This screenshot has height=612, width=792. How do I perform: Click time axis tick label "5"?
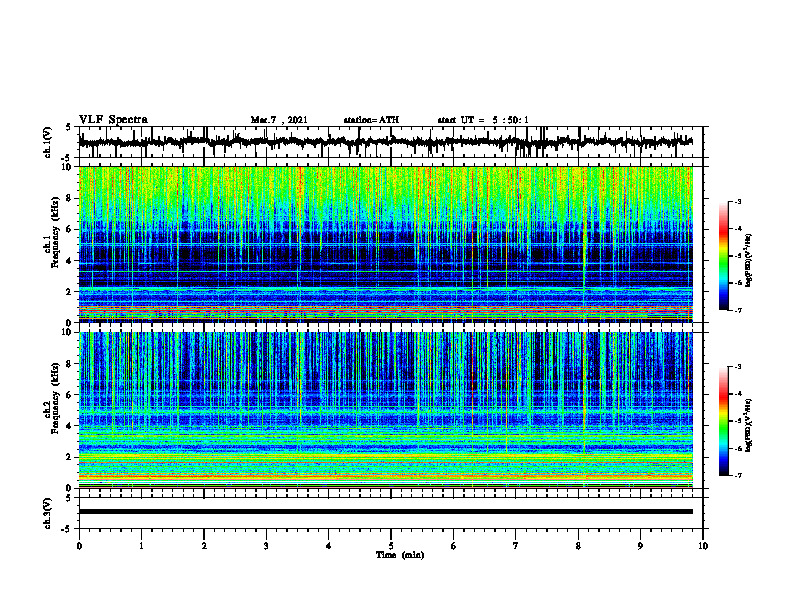point(391,546)
